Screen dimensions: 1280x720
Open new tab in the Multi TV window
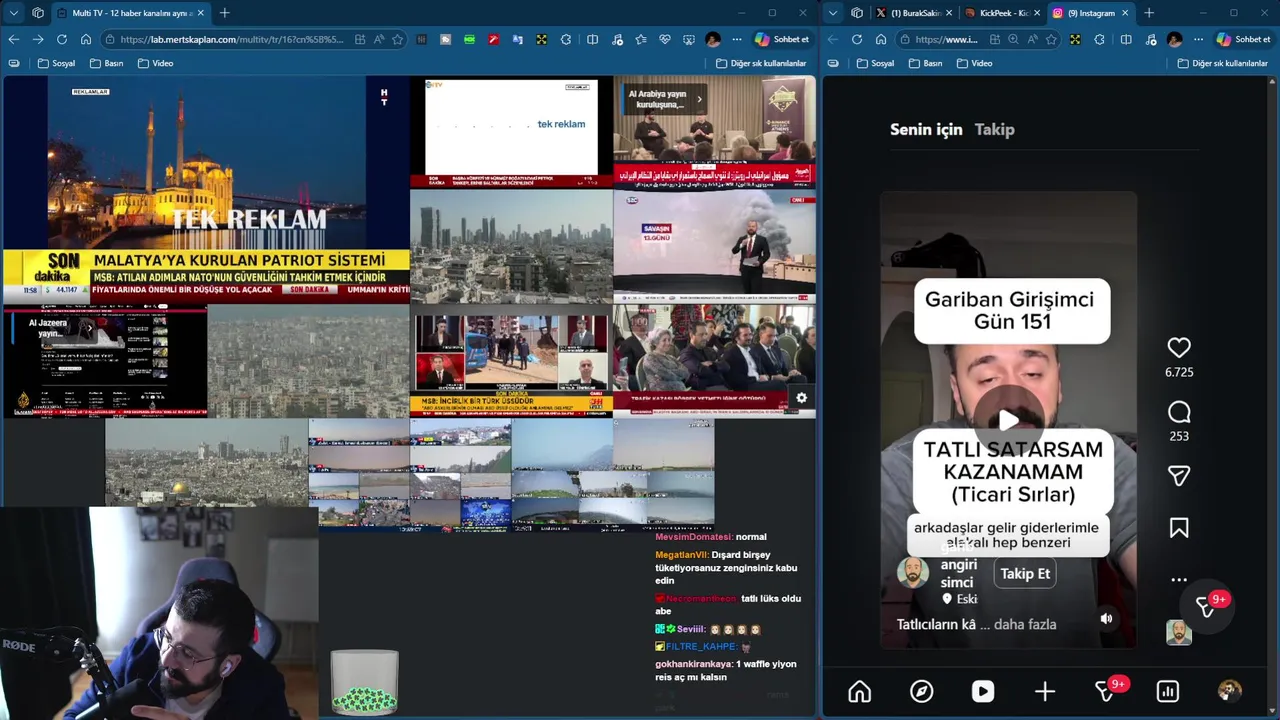click(x=224, y=13)
